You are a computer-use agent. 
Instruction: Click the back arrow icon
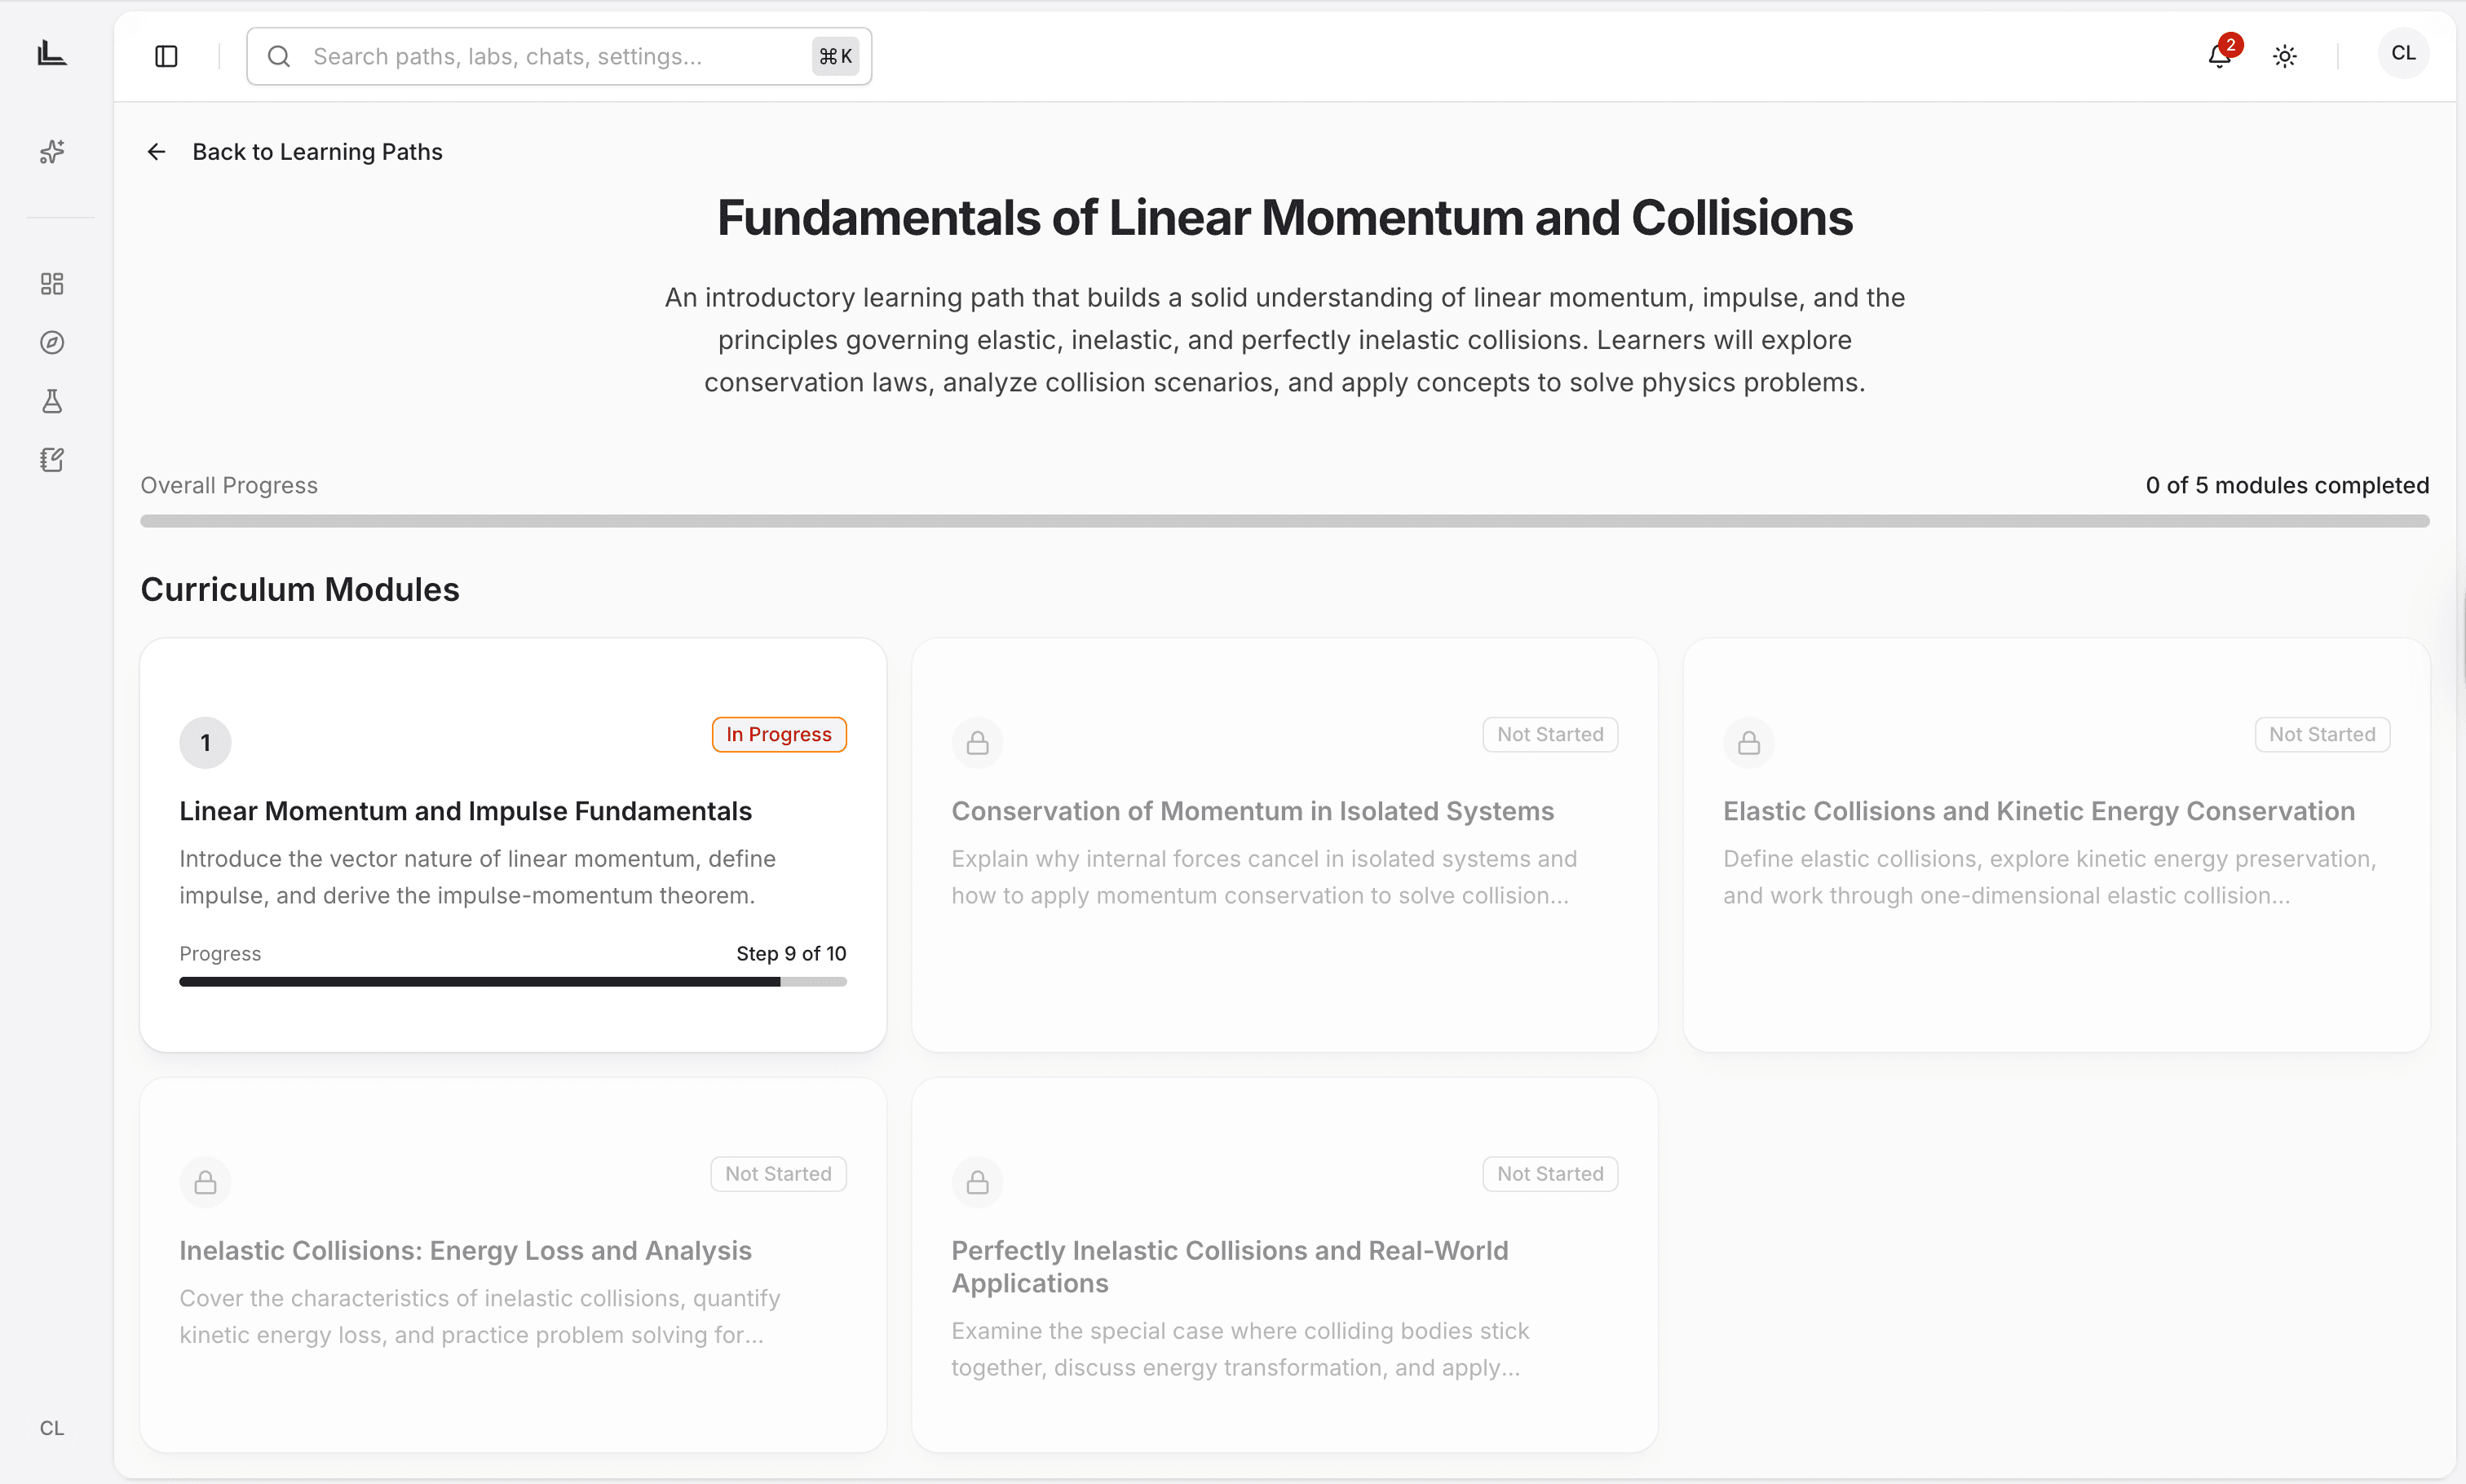click(x=156, y=152)
